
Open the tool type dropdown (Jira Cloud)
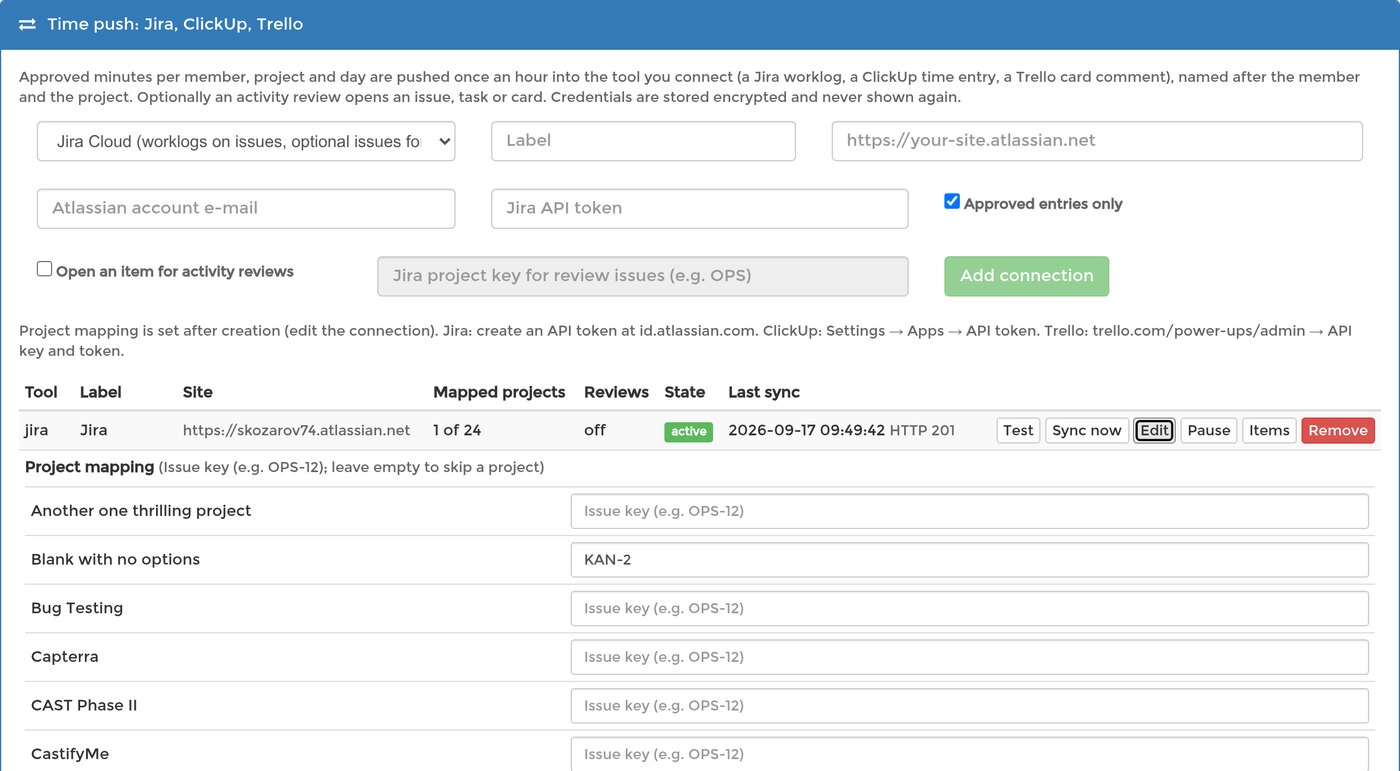coord(246,141)
